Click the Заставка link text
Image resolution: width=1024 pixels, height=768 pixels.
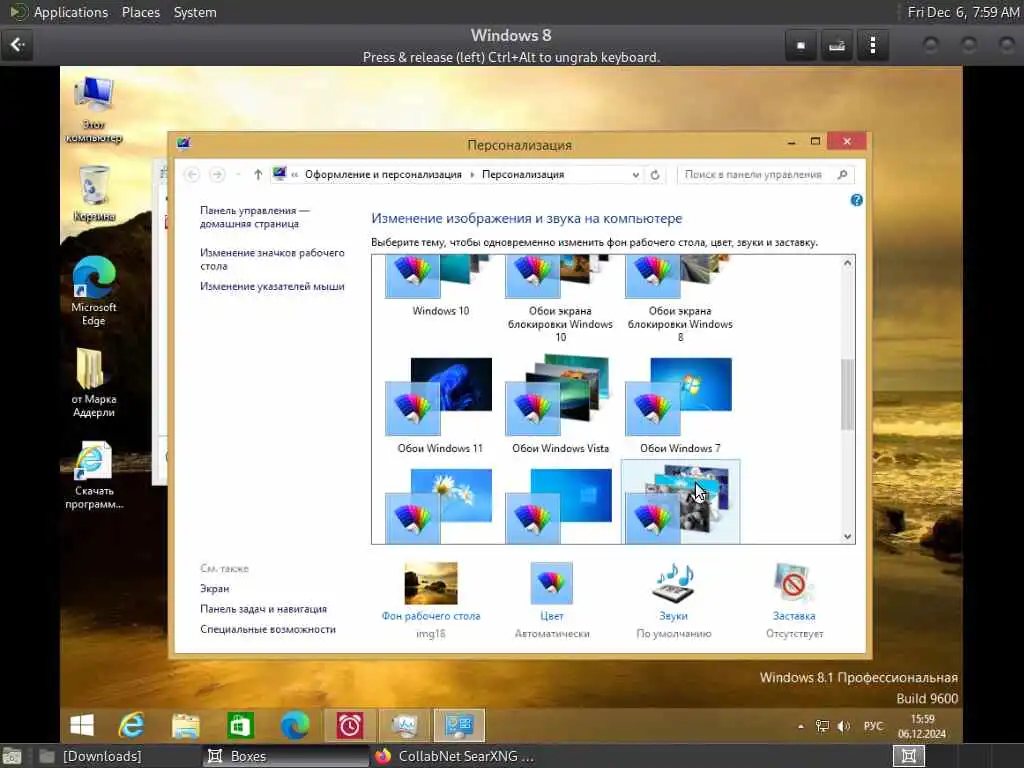tap(793, 616)
